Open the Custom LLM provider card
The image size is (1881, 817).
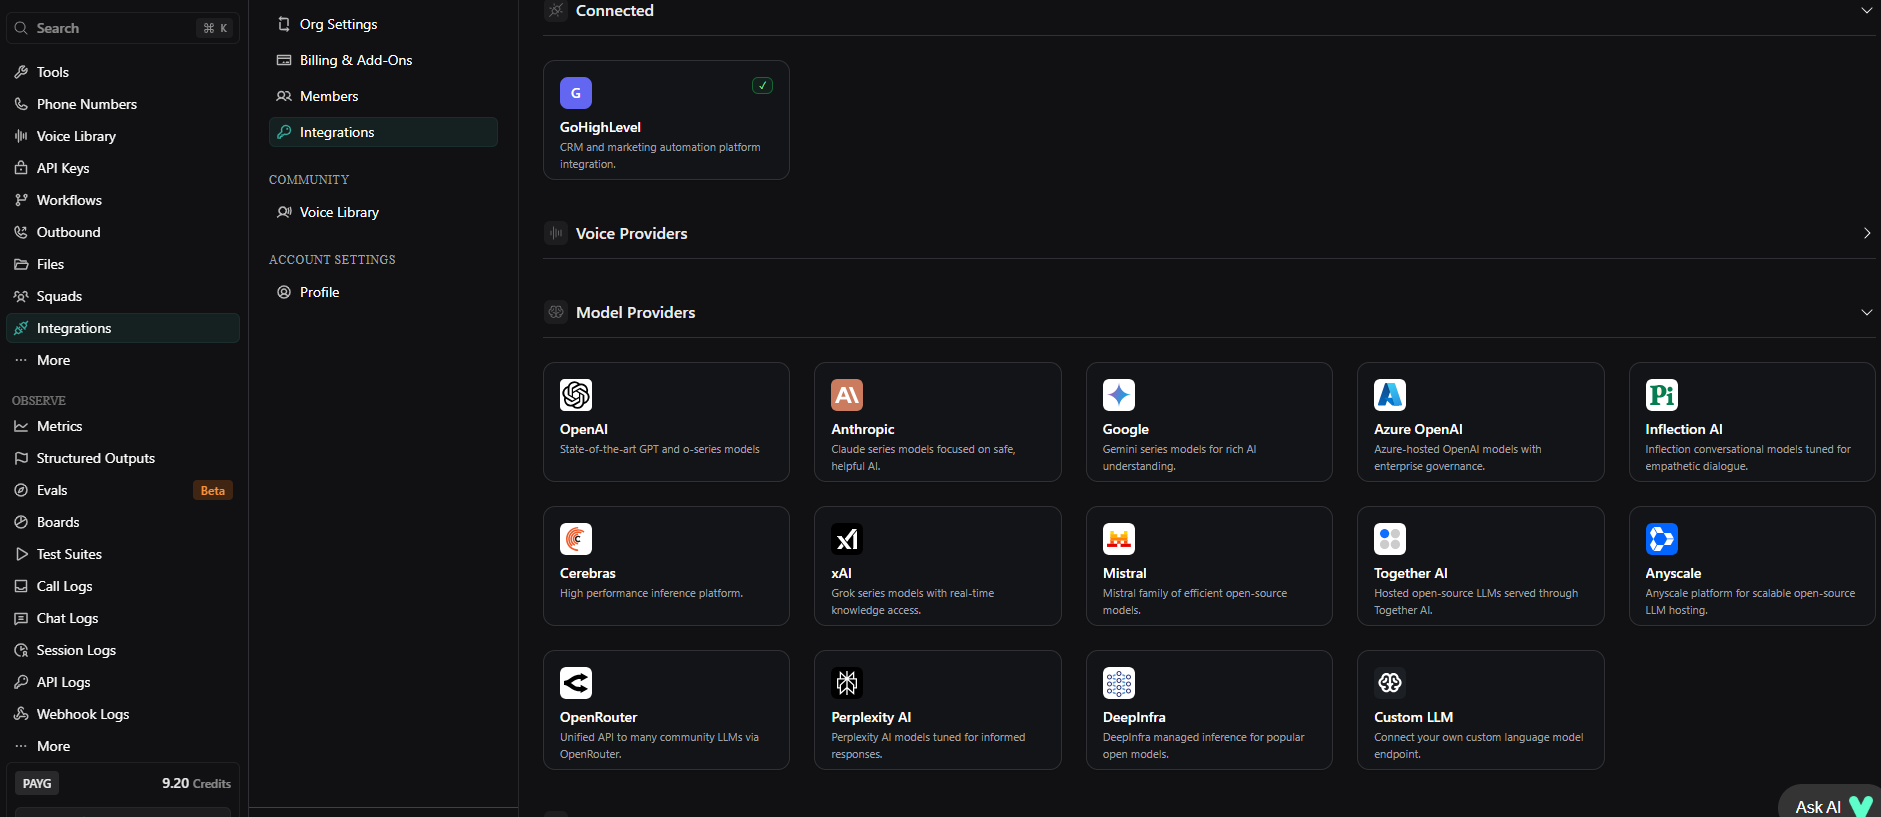[x=1480, y=710]
